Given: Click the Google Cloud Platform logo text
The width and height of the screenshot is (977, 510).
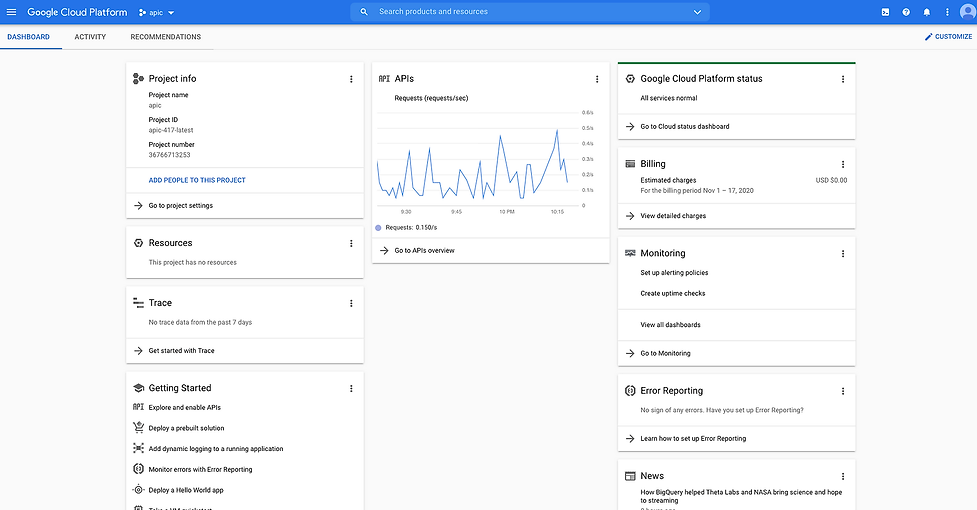Looking at the screenshot, I should point(77,12).
